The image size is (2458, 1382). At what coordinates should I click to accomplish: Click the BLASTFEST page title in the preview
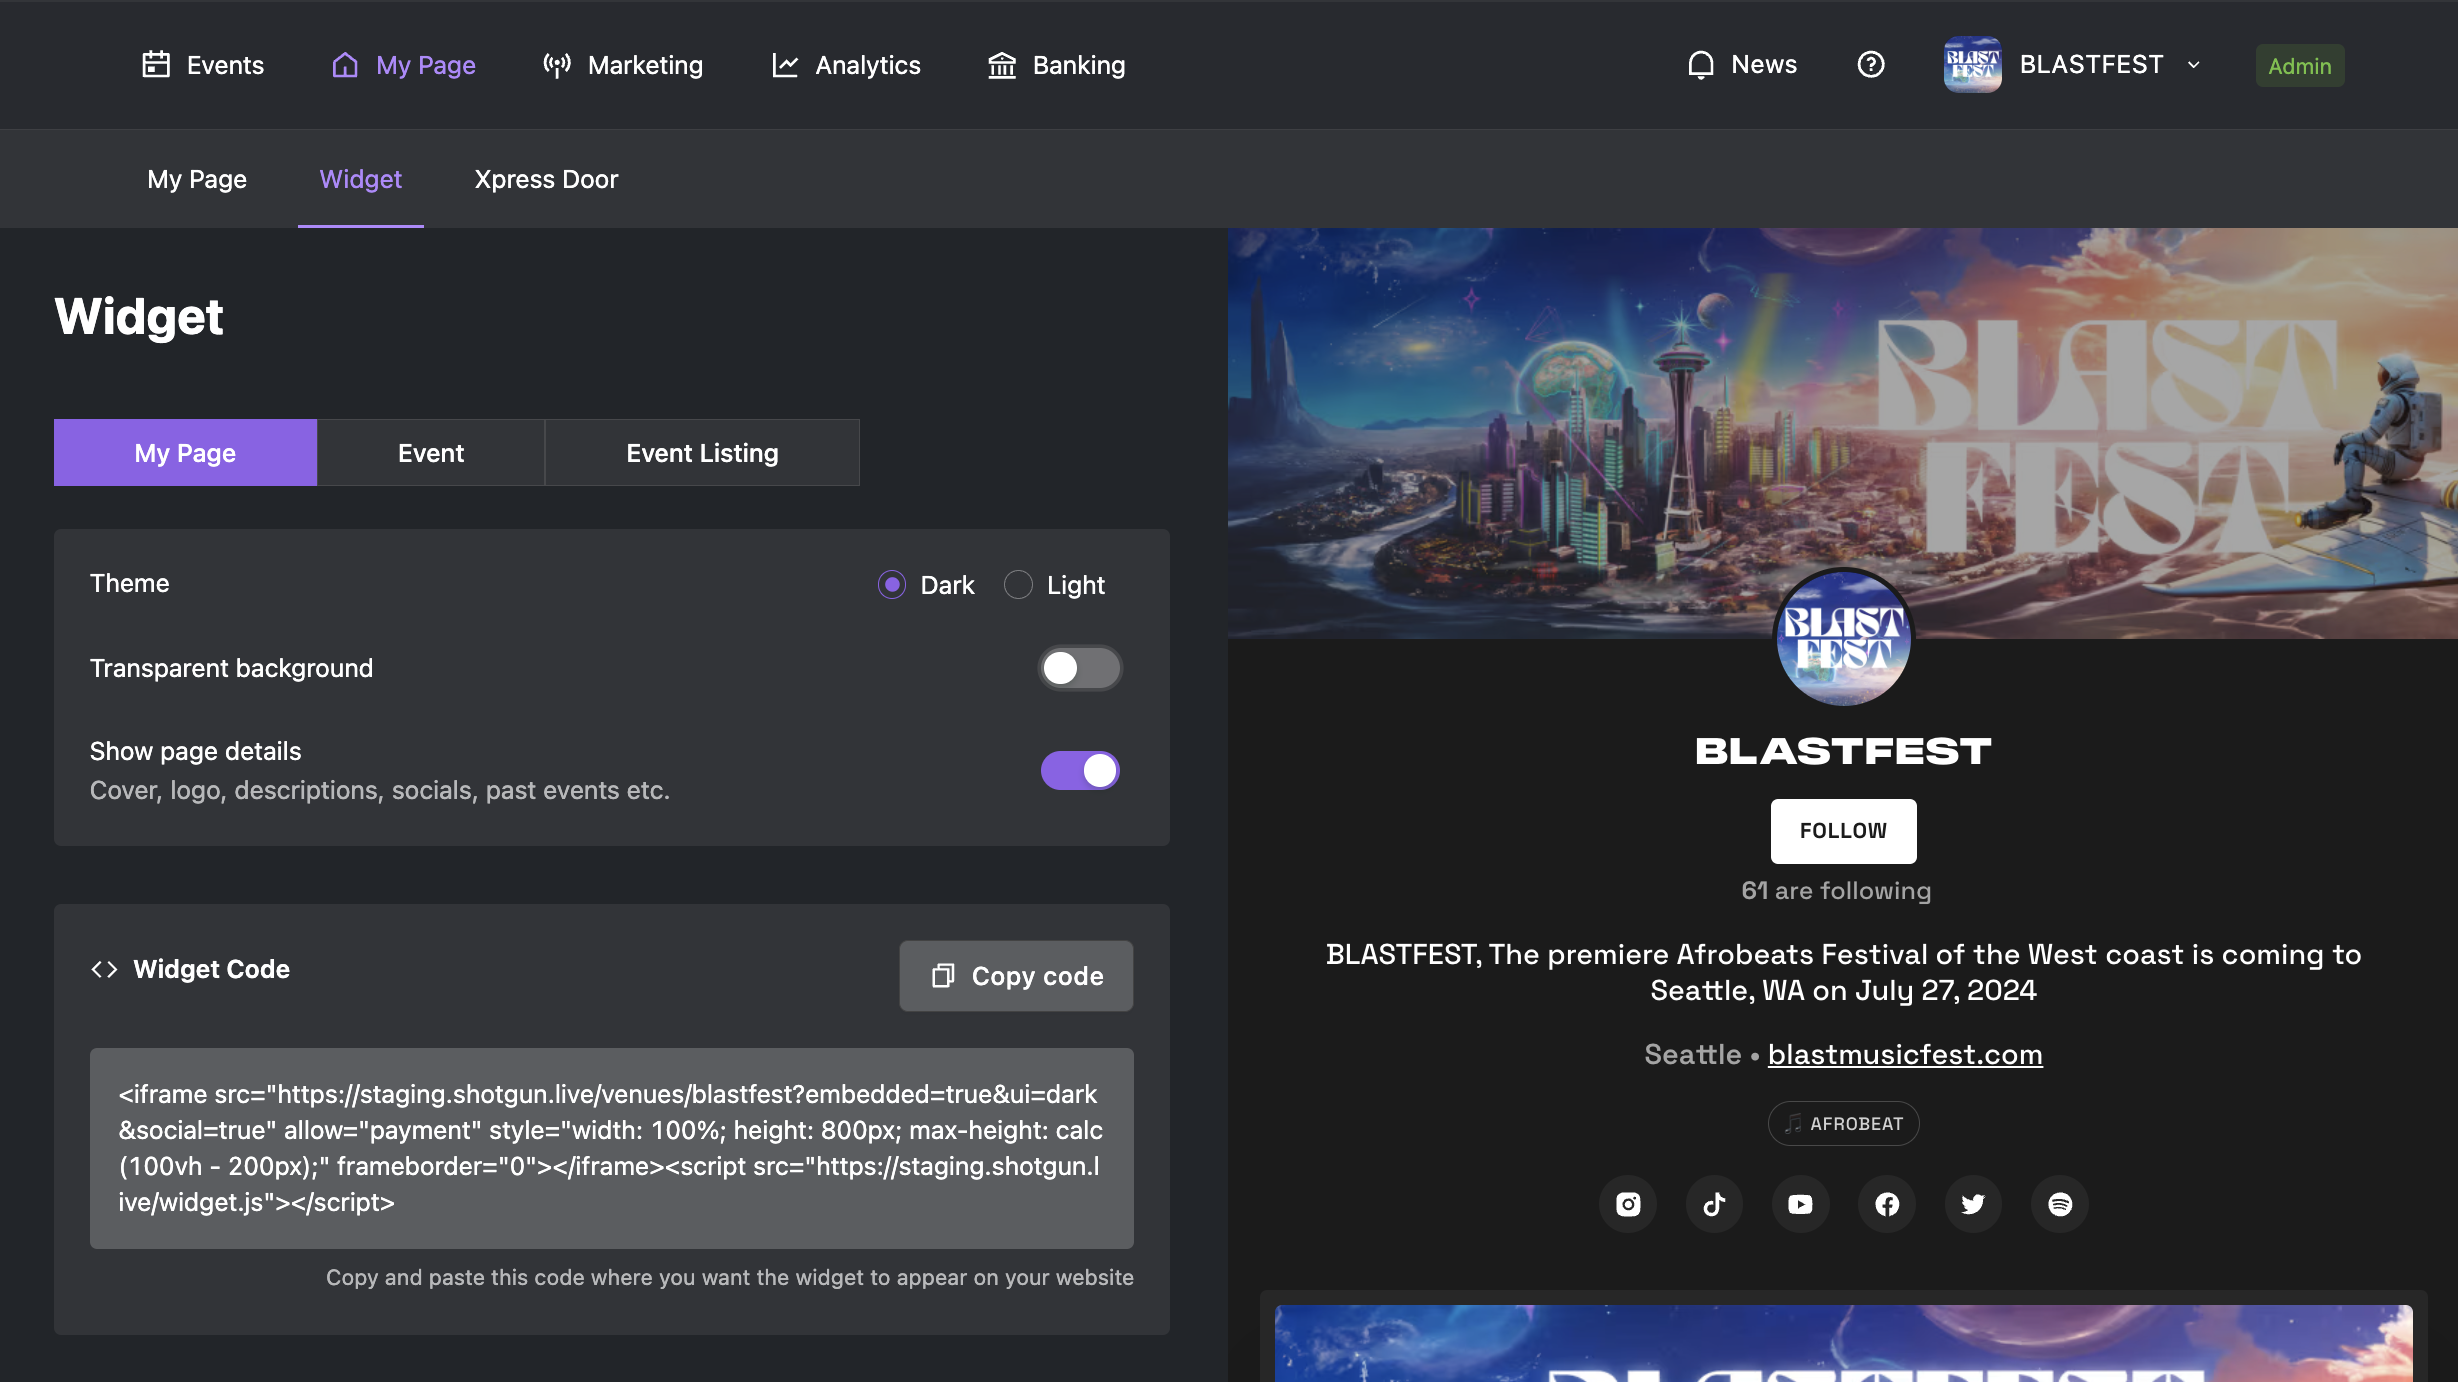click(1843, 751)
